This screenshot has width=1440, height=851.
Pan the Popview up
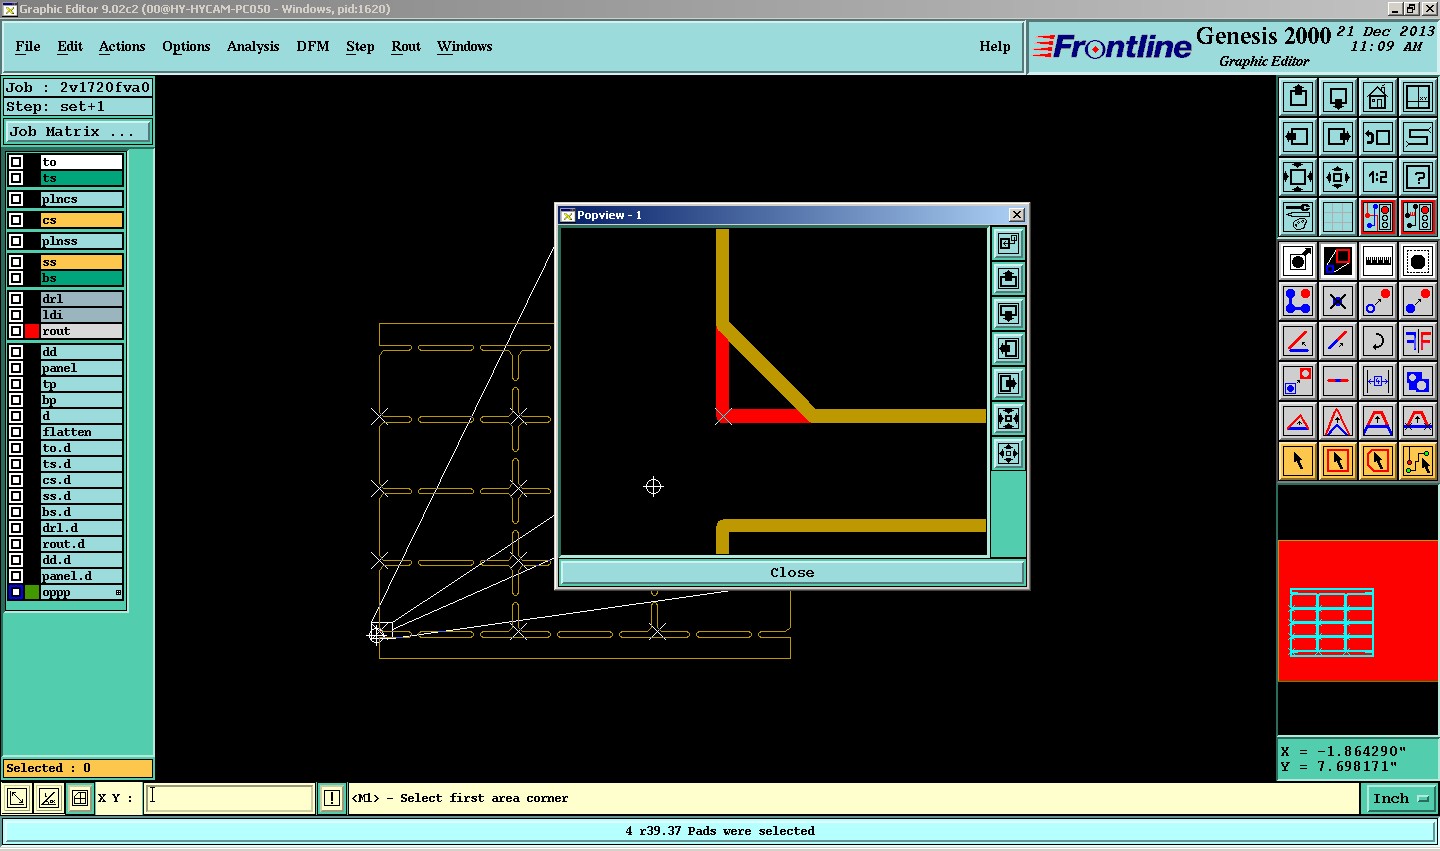tap(1008, 279)
